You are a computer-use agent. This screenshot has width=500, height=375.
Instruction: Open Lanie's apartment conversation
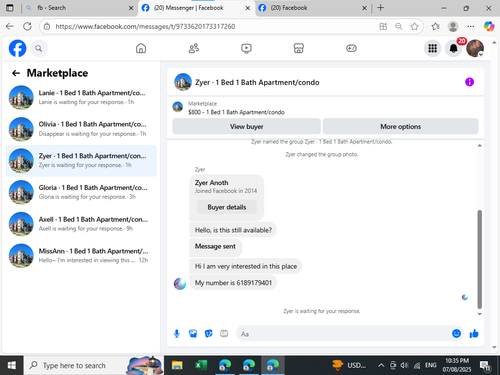click(x=81, y=97)
